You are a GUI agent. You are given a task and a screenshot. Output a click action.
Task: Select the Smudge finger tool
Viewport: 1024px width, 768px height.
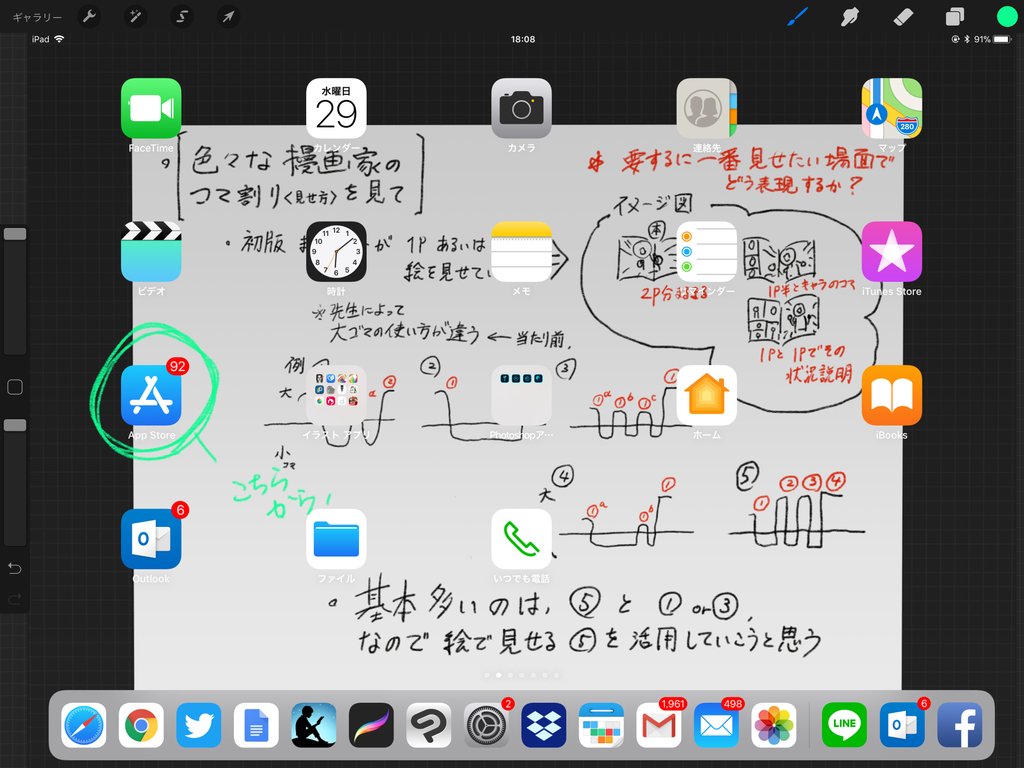pos(850,16)
